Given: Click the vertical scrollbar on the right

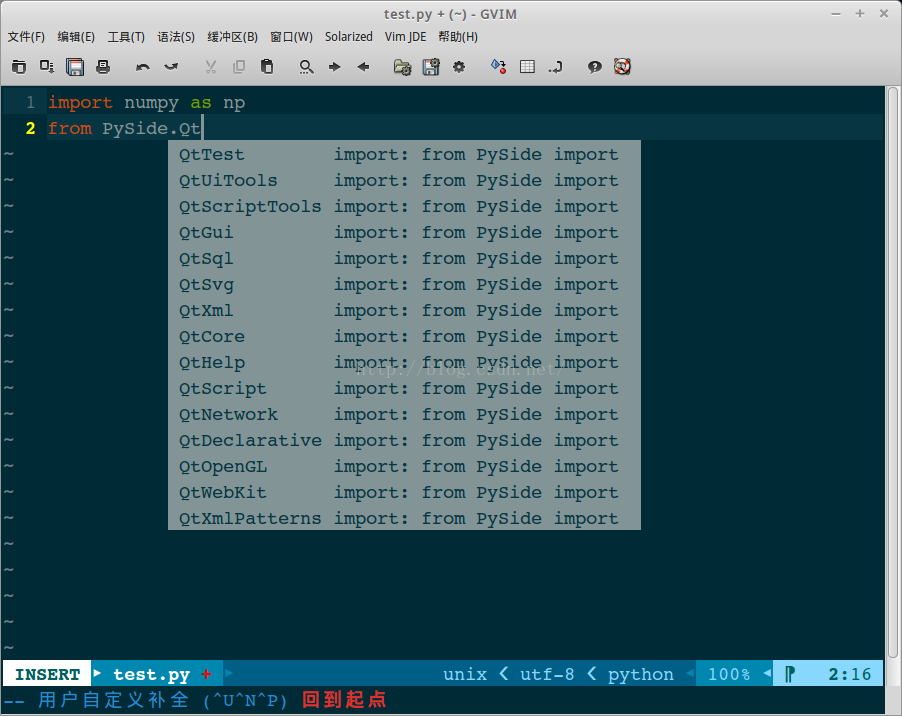Looking at the screenshot, I should (892, 372).
